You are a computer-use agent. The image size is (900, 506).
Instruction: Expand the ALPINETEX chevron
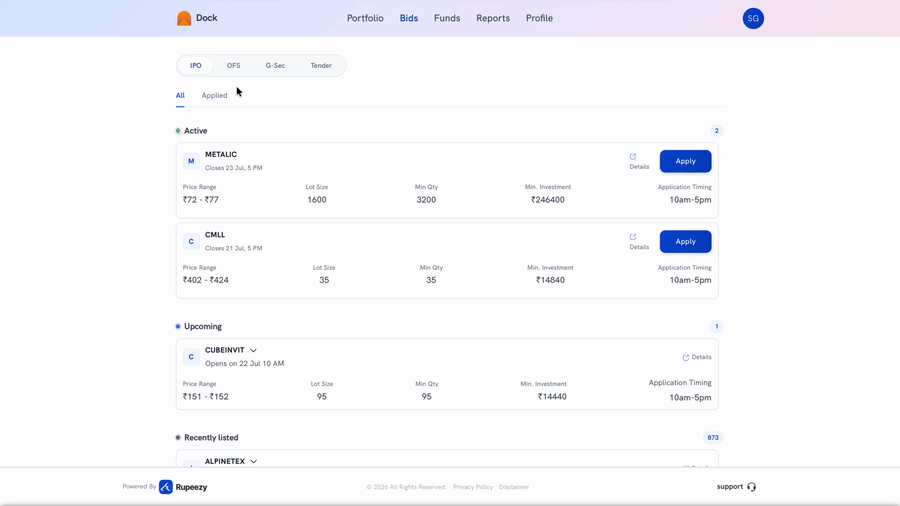pos(254,462)
